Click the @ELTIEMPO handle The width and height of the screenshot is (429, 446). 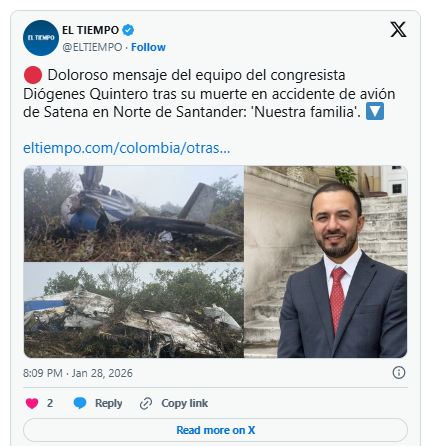92,47
